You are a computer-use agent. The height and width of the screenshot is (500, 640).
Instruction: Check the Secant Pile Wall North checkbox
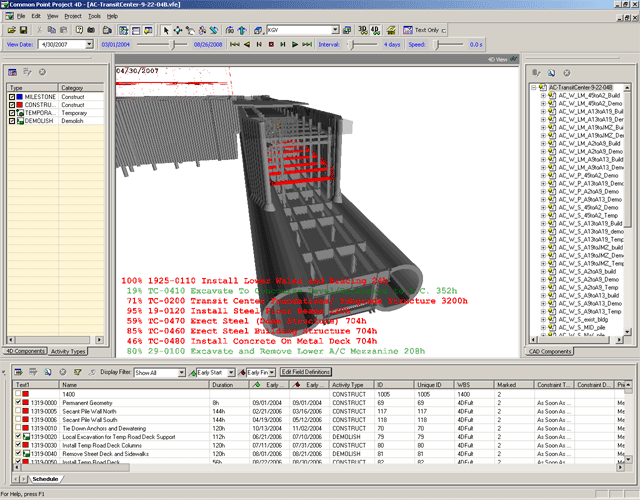coord(18,411)
